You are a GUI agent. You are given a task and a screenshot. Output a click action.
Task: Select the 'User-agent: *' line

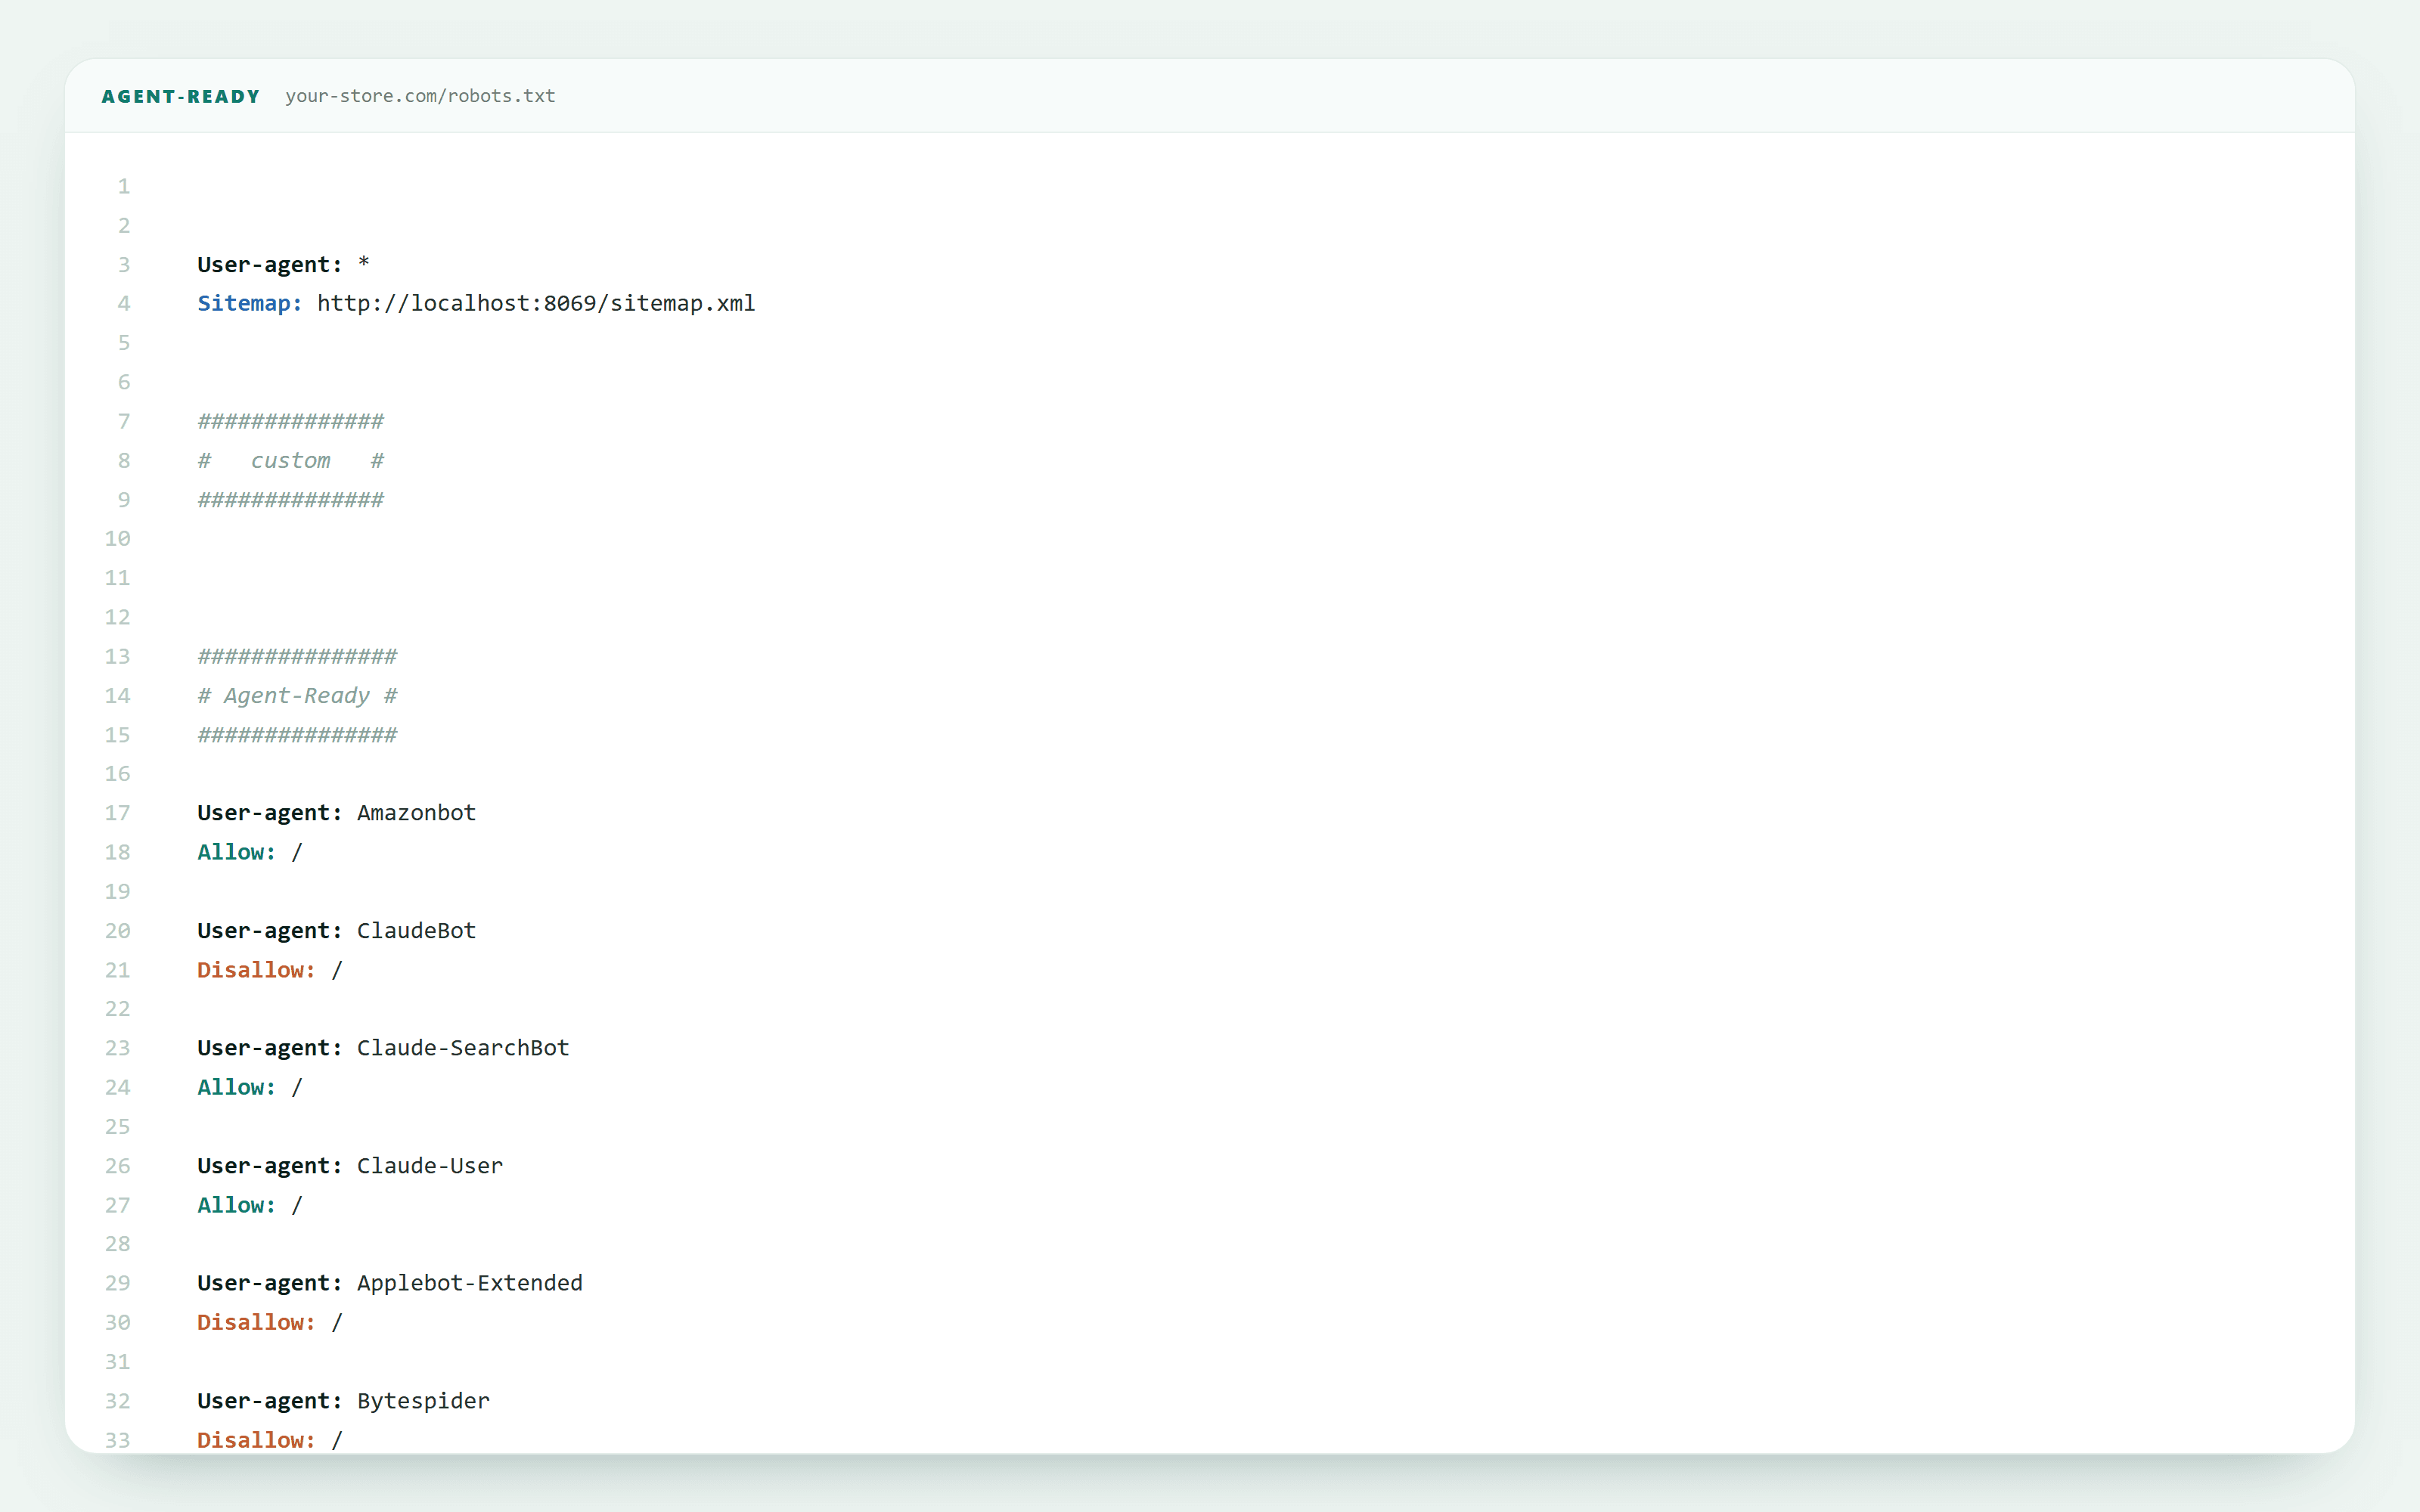283,264
